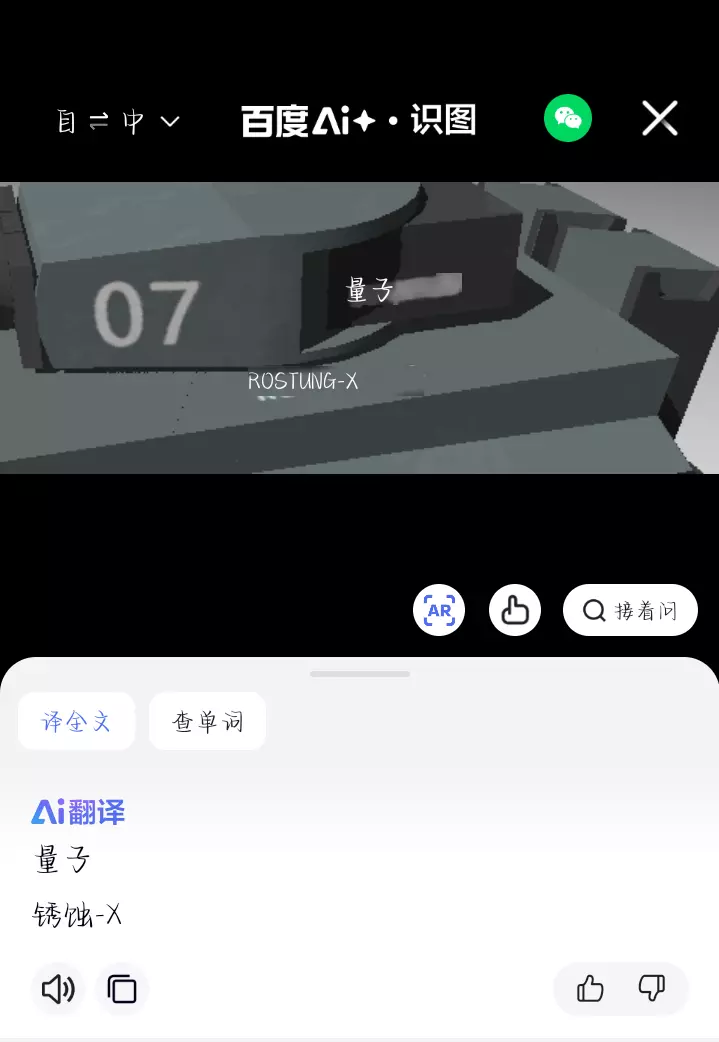Expand the language chevron next to 中

171,122
